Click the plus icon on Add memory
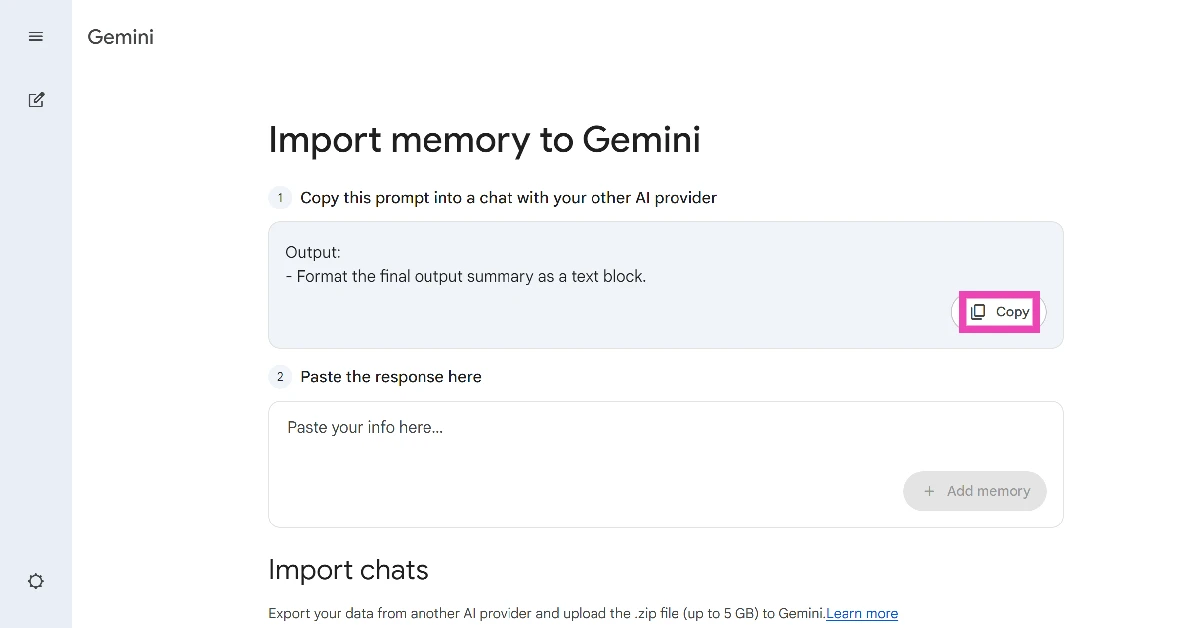This screenshot has width=1200, height=628. [928, 491]
